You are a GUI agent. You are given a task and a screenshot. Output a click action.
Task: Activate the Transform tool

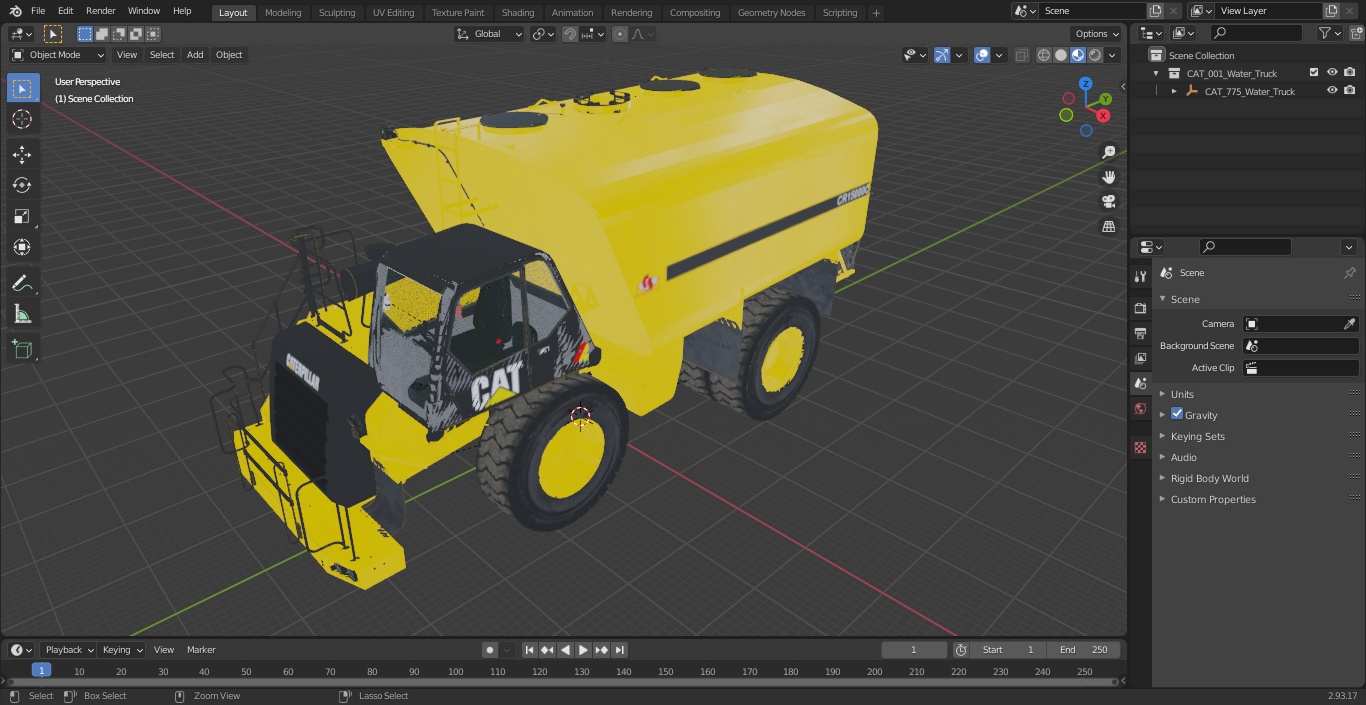click(x=22, y=247)
